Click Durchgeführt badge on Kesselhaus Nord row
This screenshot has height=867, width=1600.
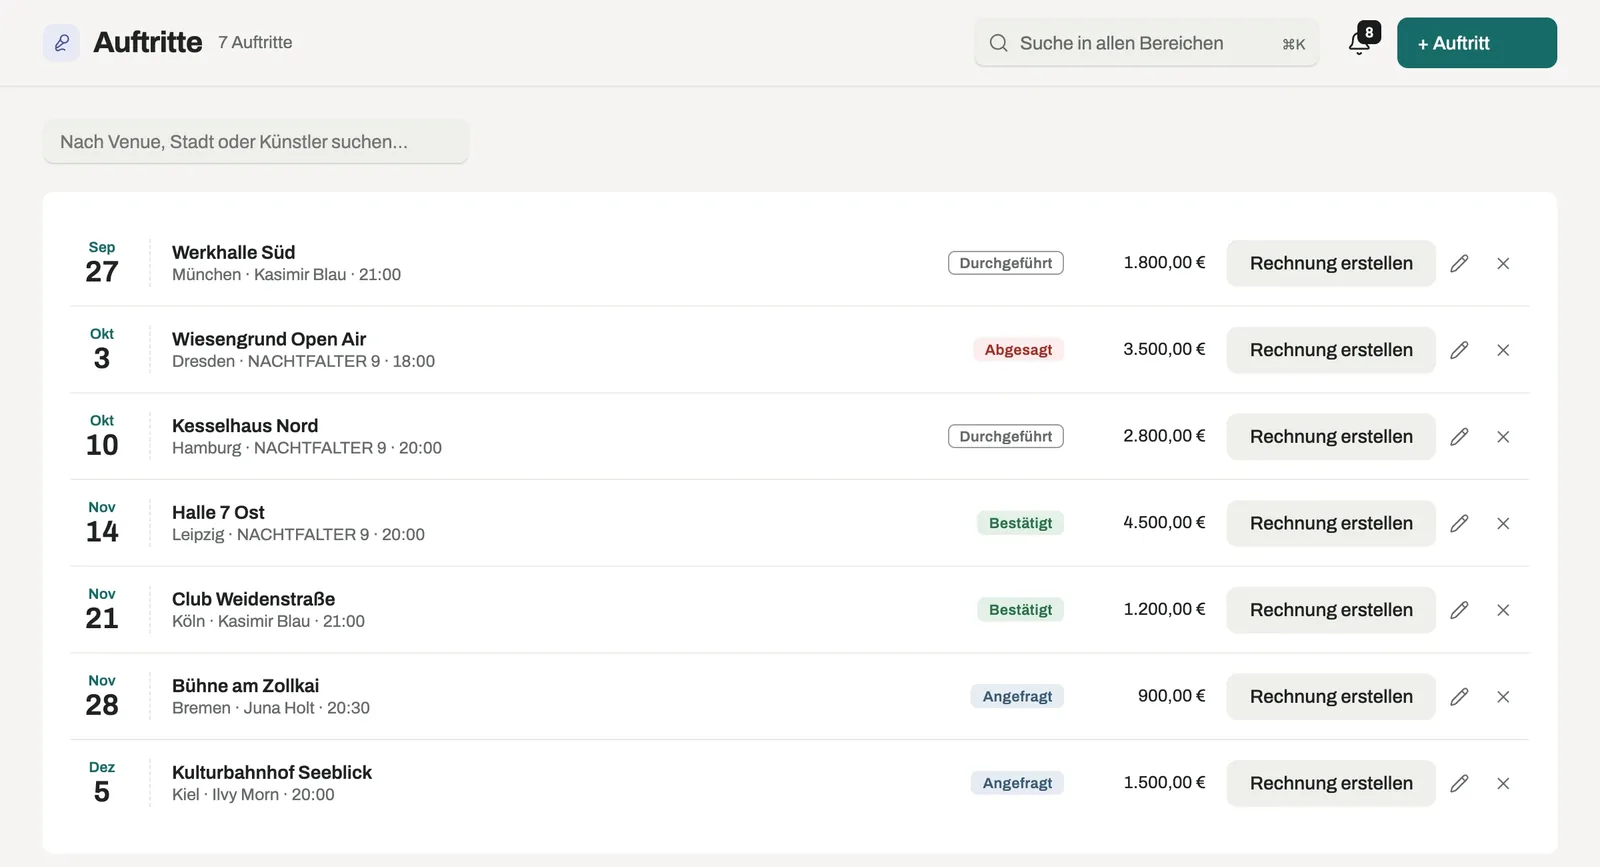1006,437
